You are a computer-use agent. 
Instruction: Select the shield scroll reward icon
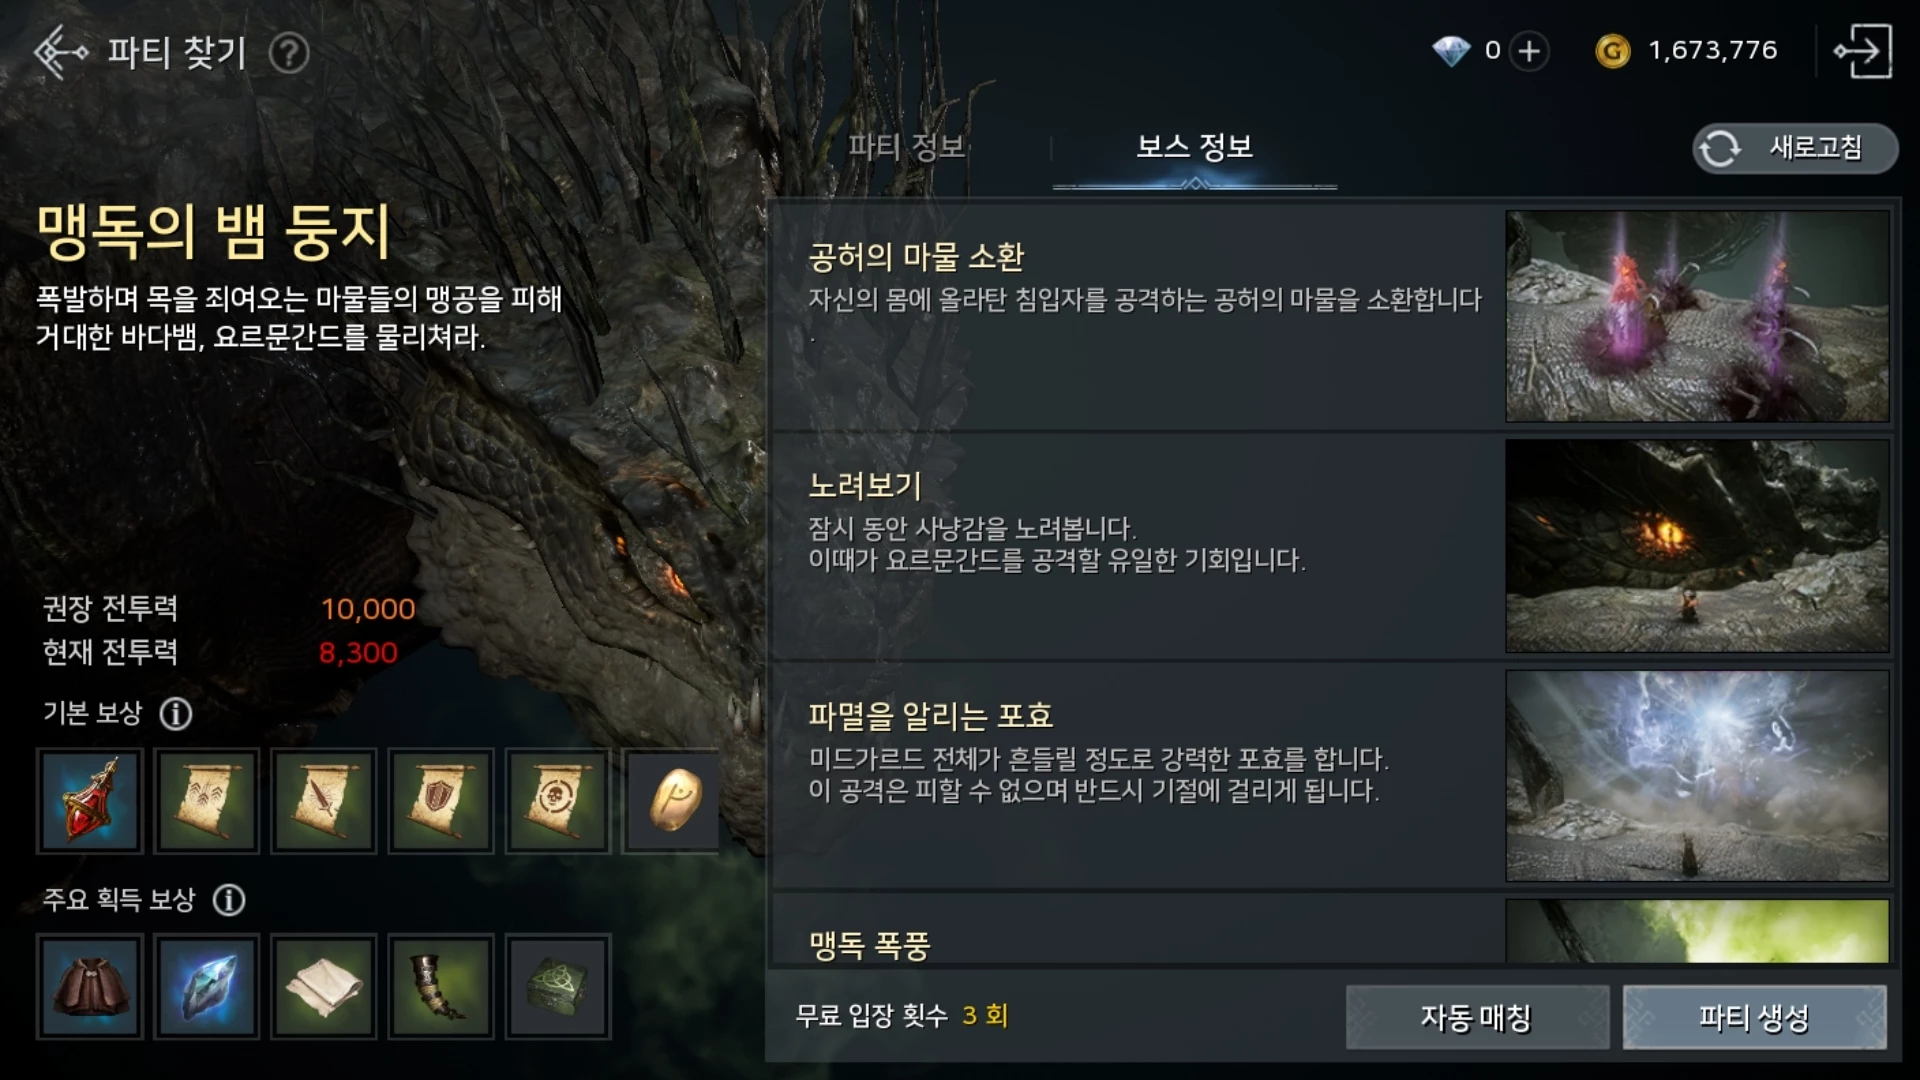tap(441, 801)
